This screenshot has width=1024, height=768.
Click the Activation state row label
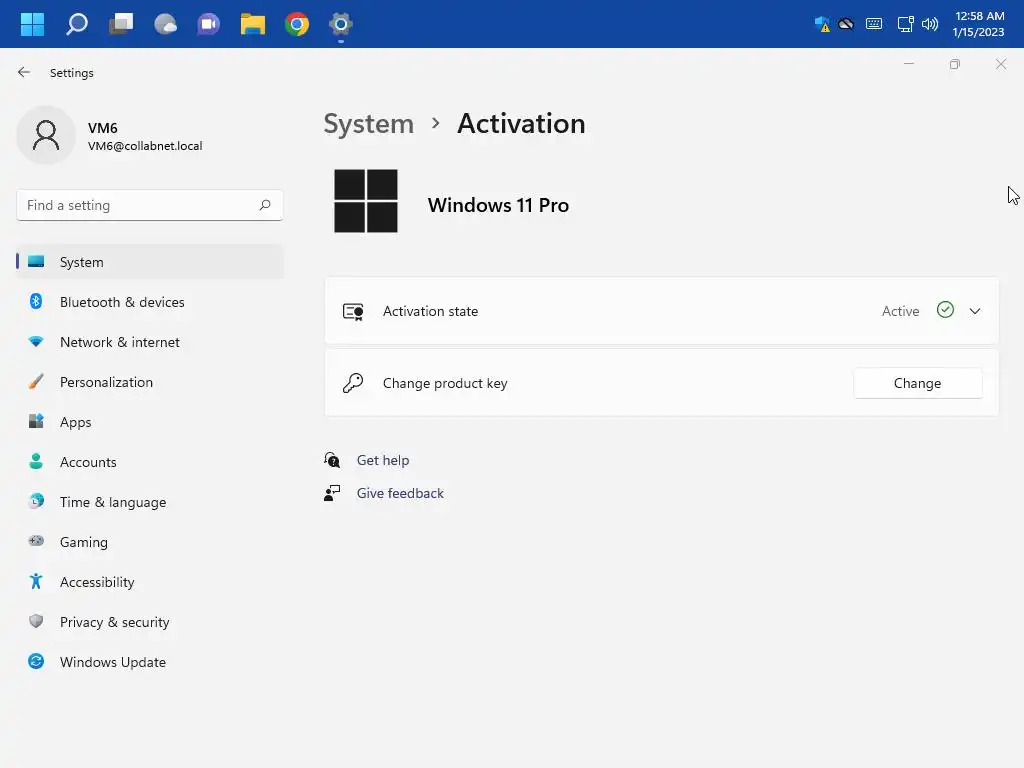[430, 312]
